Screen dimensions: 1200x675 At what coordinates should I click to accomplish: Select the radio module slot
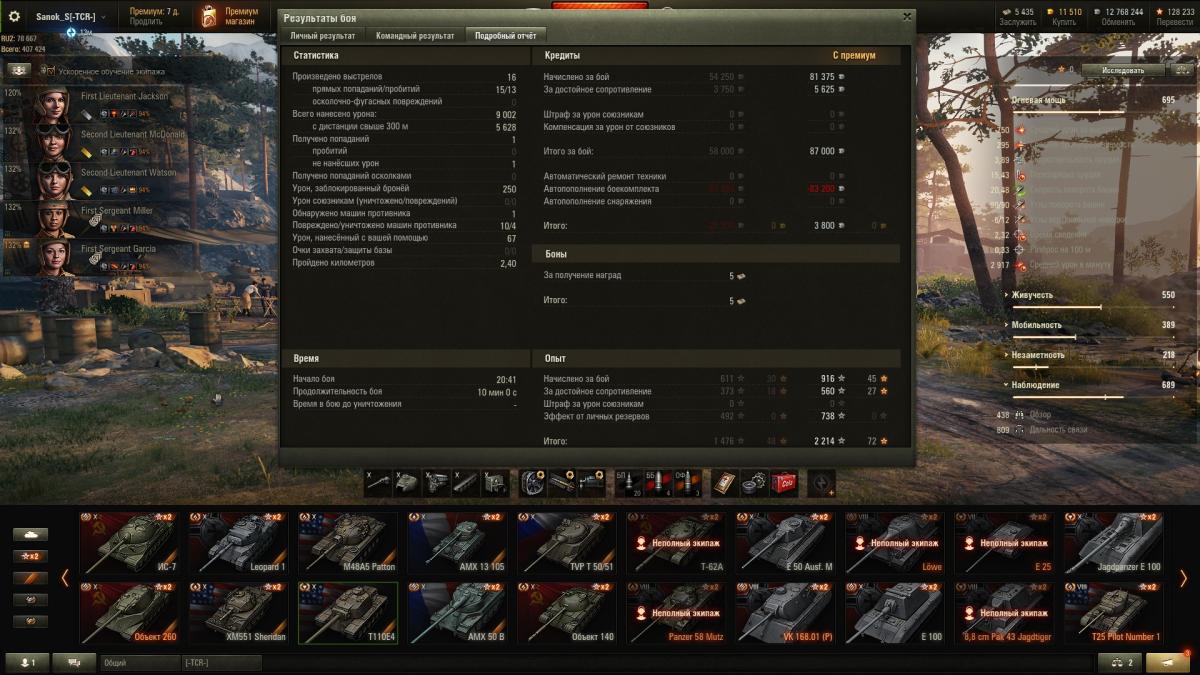pos(494,483)
